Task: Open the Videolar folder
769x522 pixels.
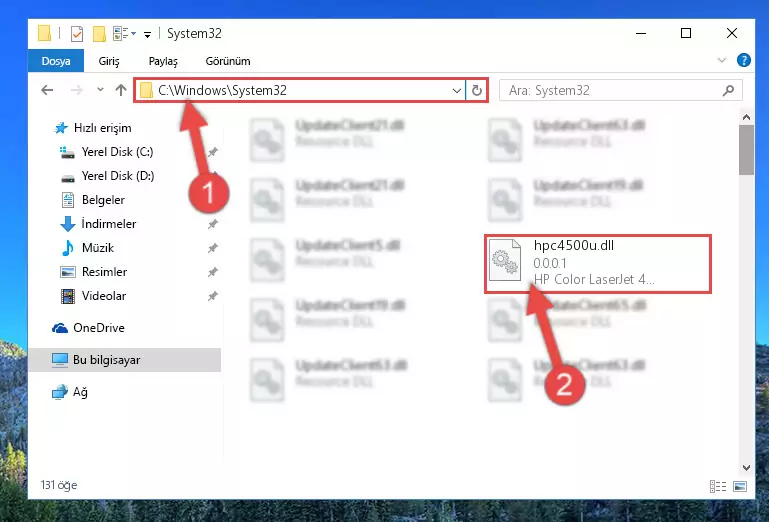Action: [93, 296]
